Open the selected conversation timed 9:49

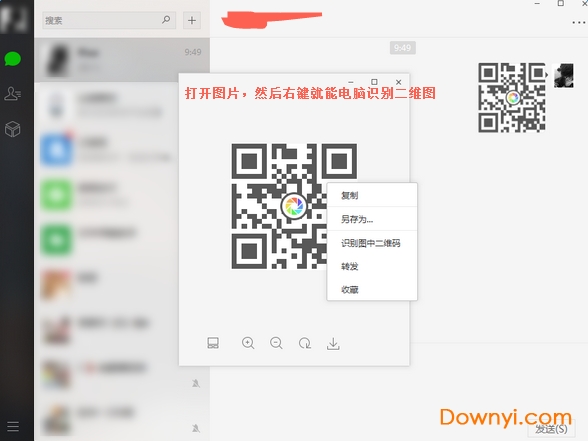point(122,60)
